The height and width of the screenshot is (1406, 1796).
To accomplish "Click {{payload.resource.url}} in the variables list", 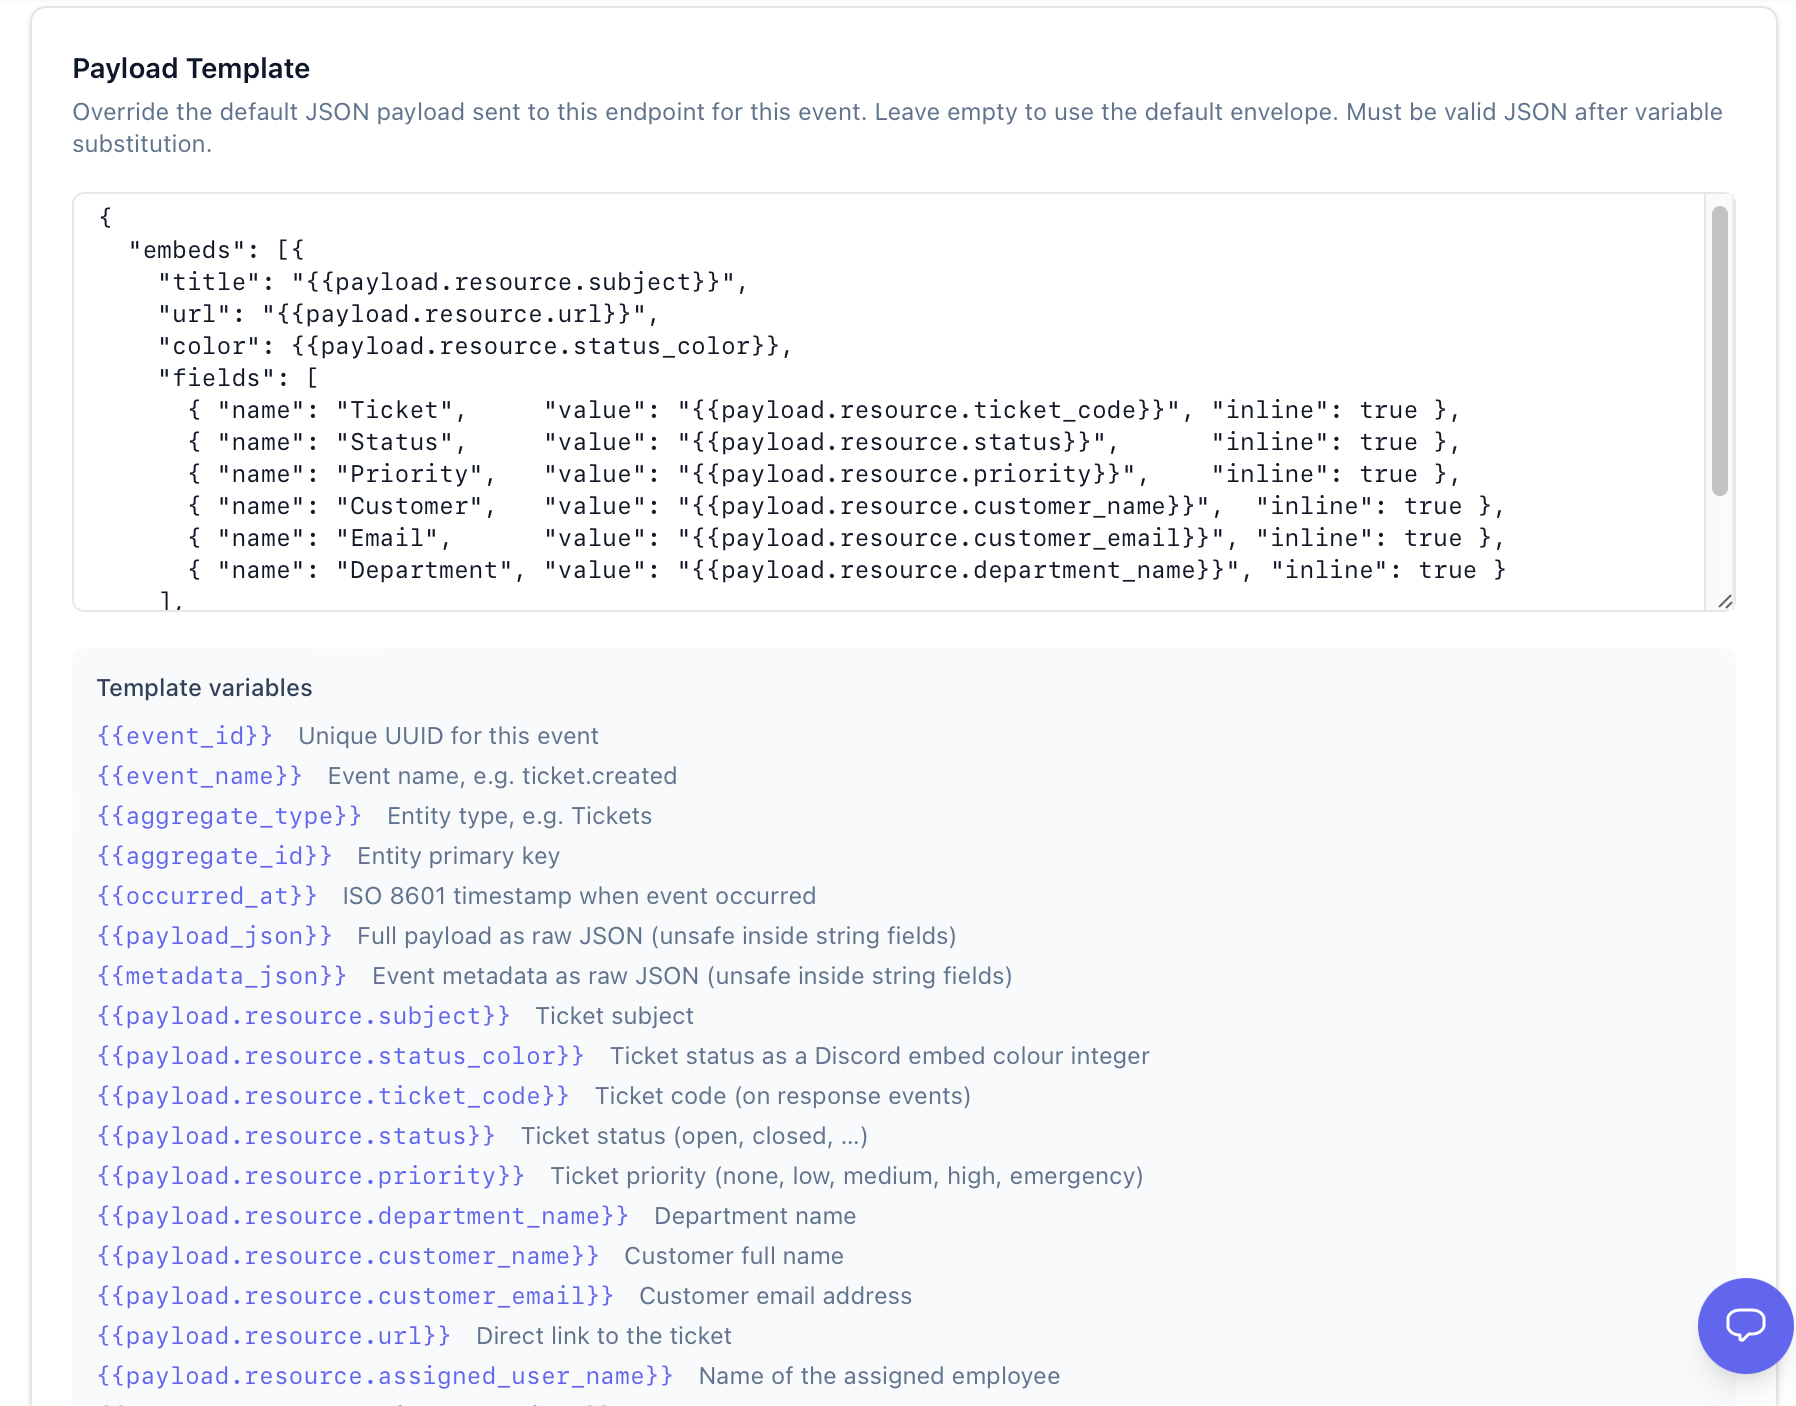I will pyautogui.click(x=274, y=1336).
